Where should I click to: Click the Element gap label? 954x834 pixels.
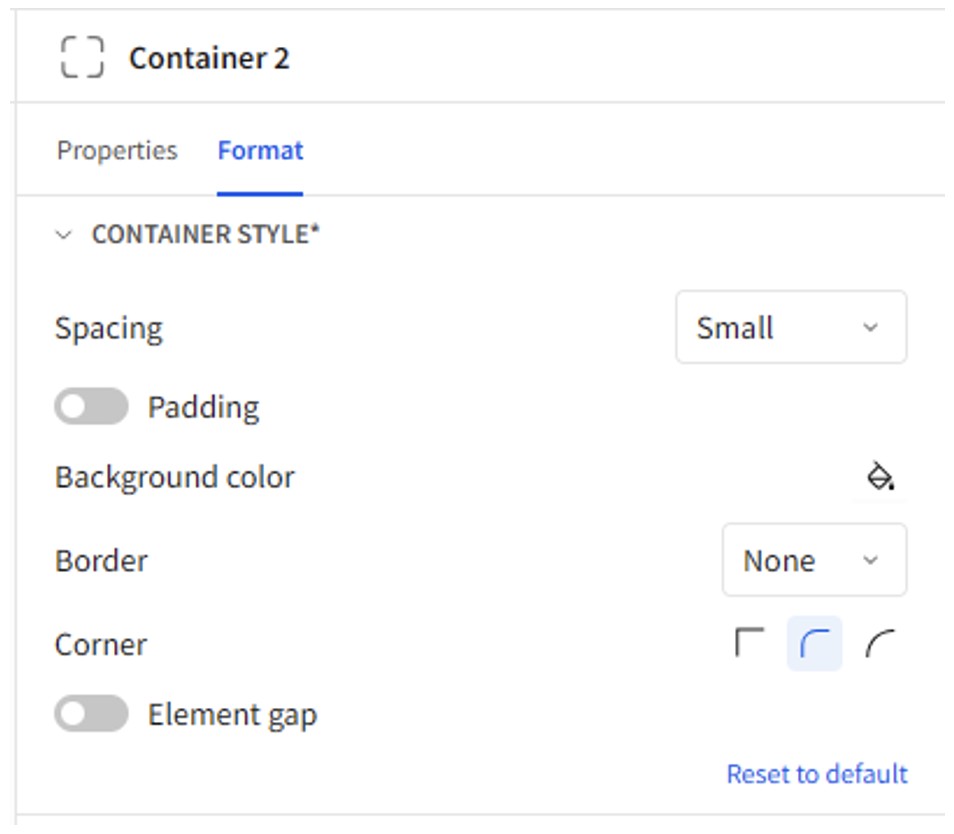point(232,714)
